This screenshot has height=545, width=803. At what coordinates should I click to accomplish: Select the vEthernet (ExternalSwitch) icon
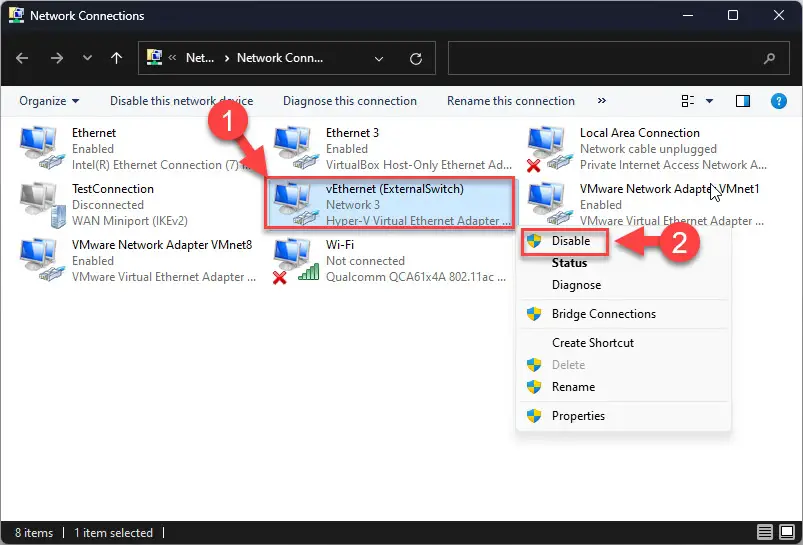pyautogui.click(x=296, y=204)
